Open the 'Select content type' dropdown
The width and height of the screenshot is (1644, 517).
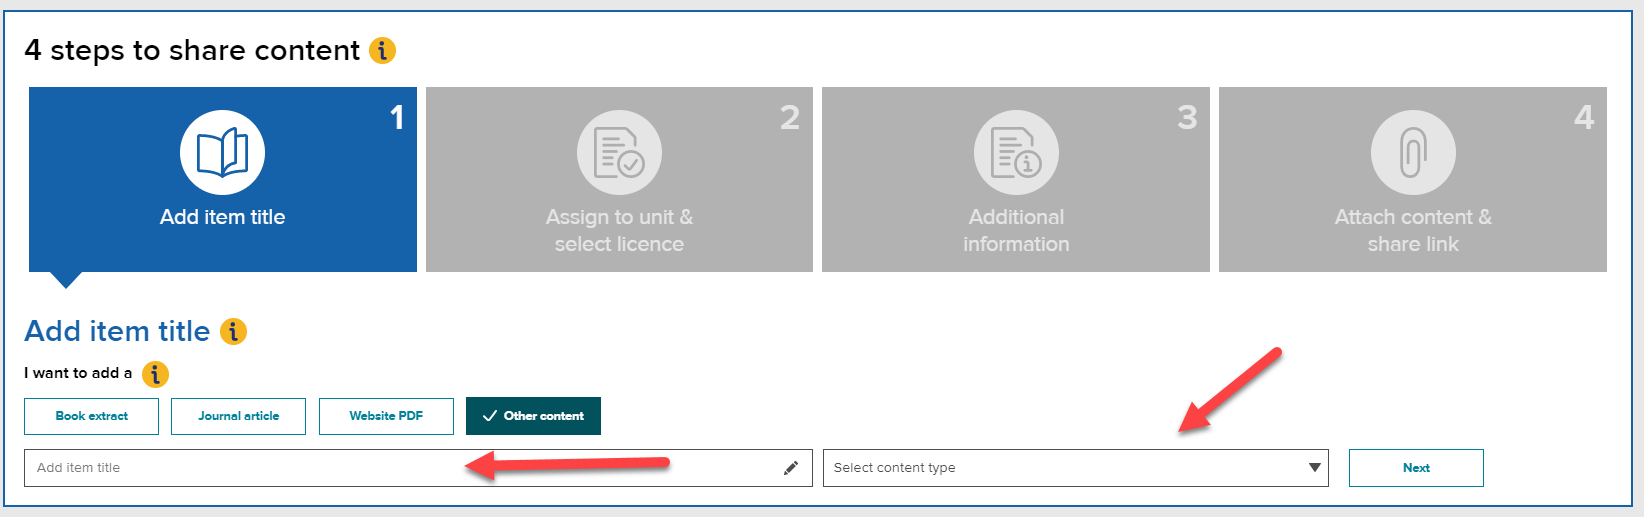tap(1076, 468)
